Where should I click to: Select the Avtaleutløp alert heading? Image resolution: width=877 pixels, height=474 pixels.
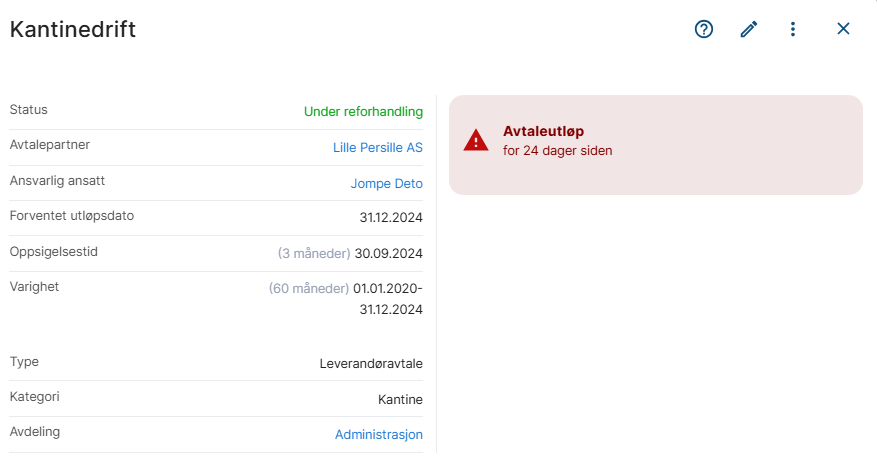(x=543, y=132)
